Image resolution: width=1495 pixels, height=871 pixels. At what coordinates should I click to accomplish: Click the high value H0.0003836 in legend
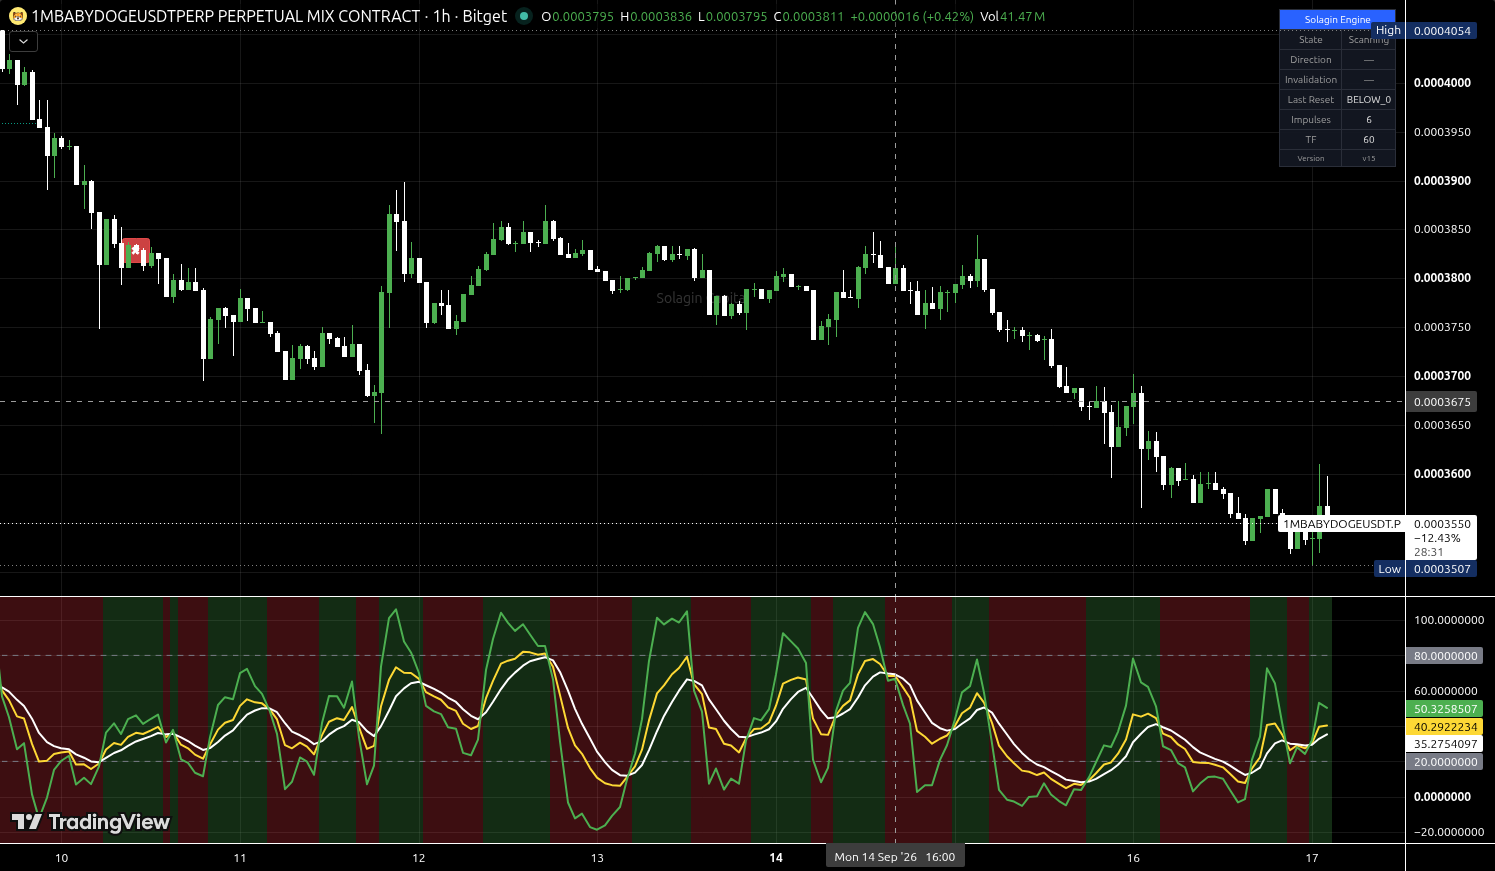coord(656,17)
